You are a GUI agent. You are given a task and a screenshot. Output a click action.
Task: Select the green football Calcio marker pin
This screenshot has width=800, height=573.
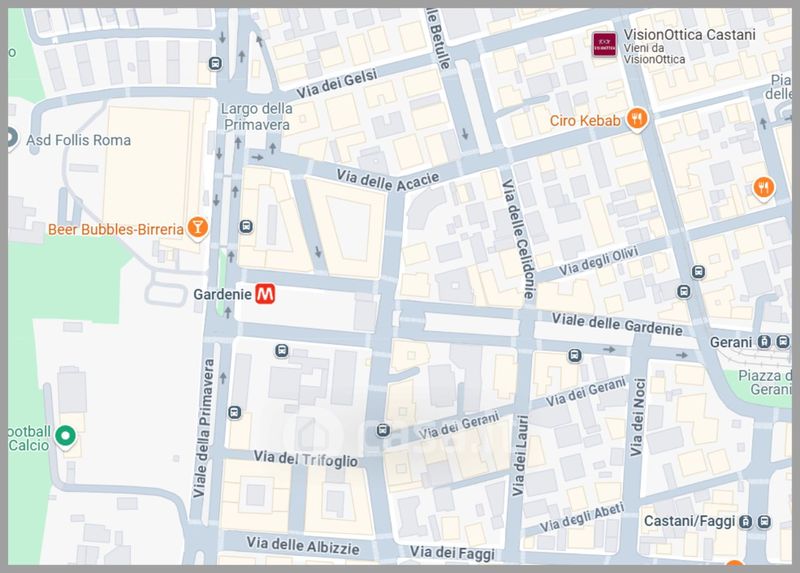click(65, 437)
